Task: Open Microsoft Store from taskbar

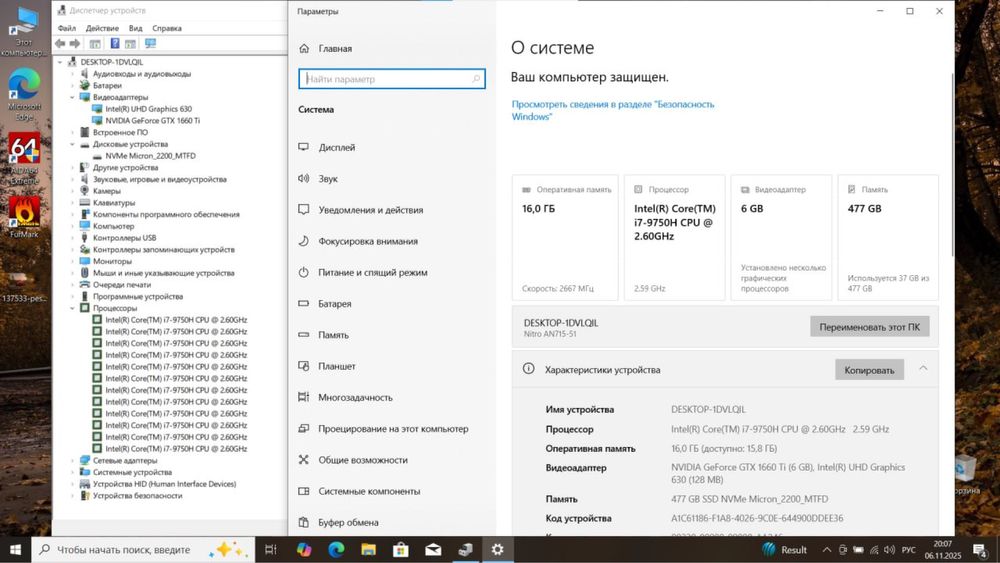Action: [401, 550]
